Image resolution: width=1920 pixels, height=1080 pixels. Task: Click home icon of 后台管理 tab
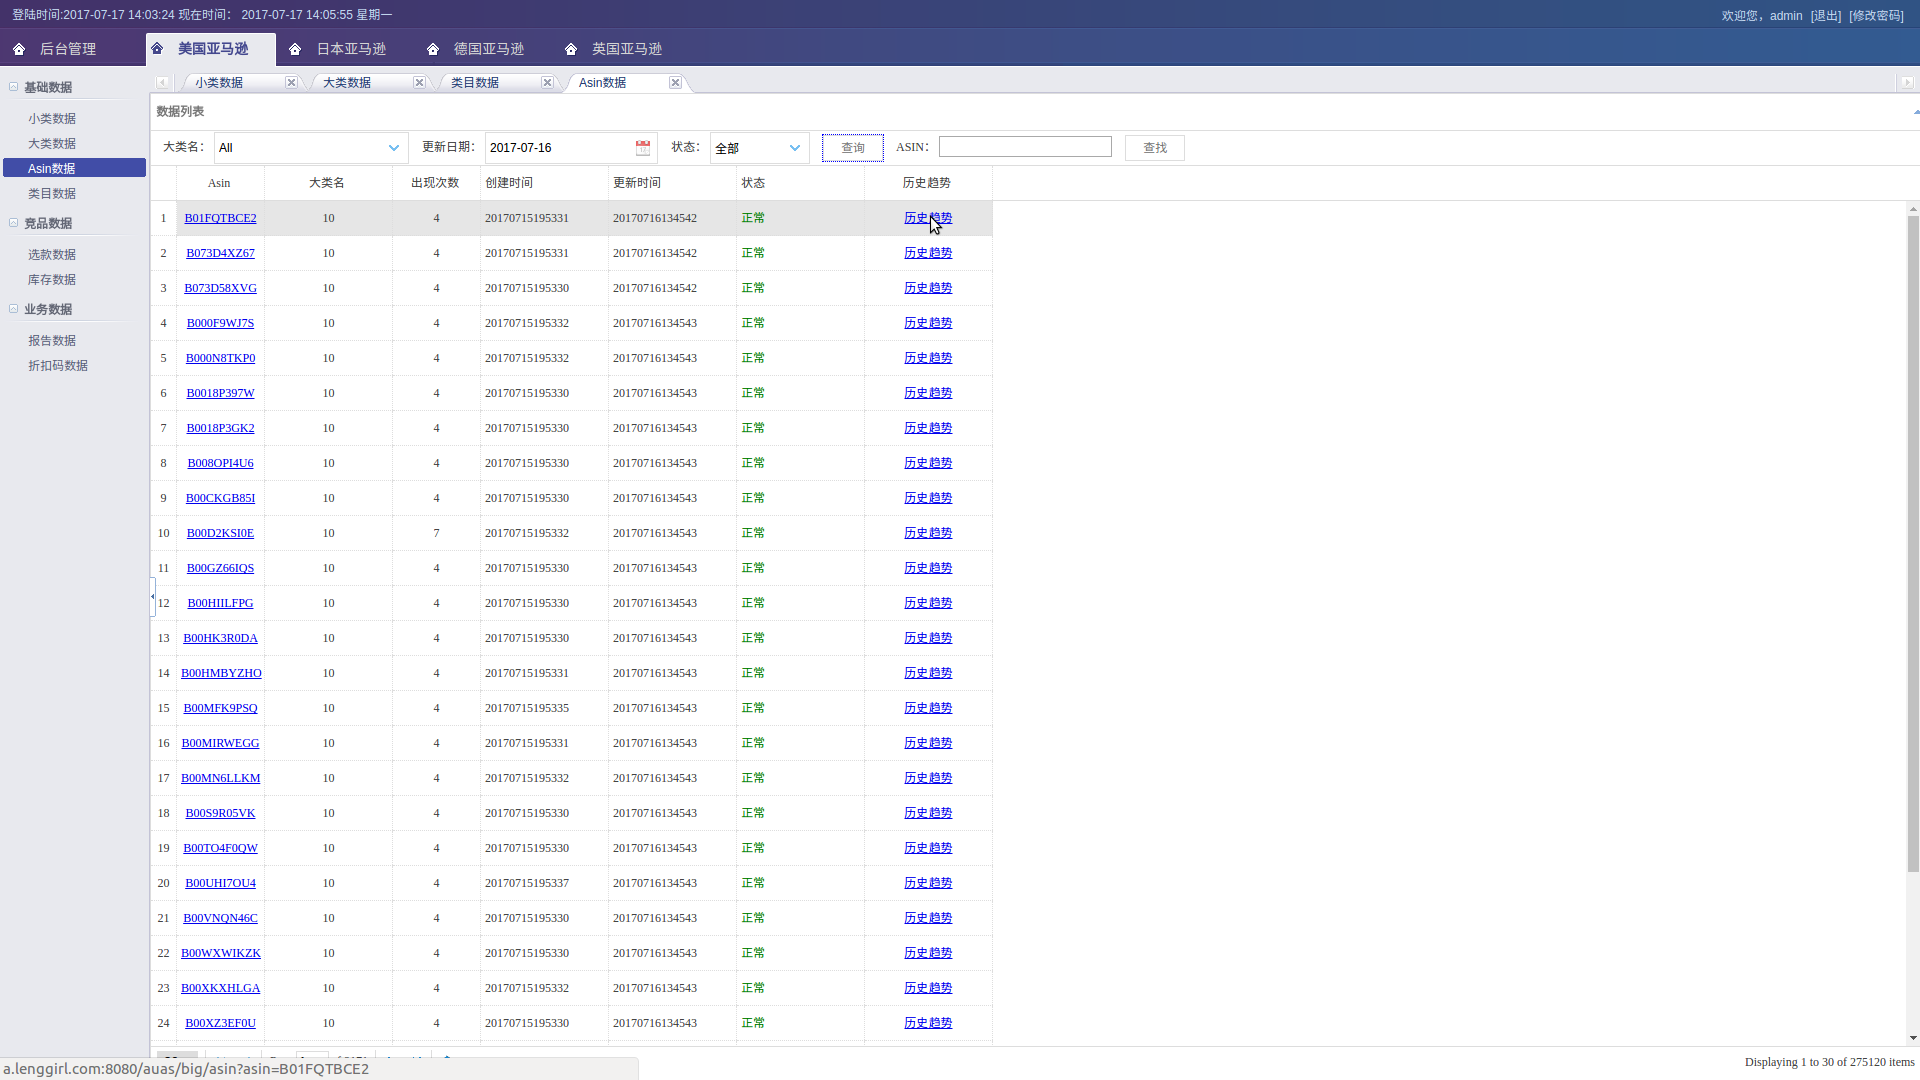click(19, 49)
